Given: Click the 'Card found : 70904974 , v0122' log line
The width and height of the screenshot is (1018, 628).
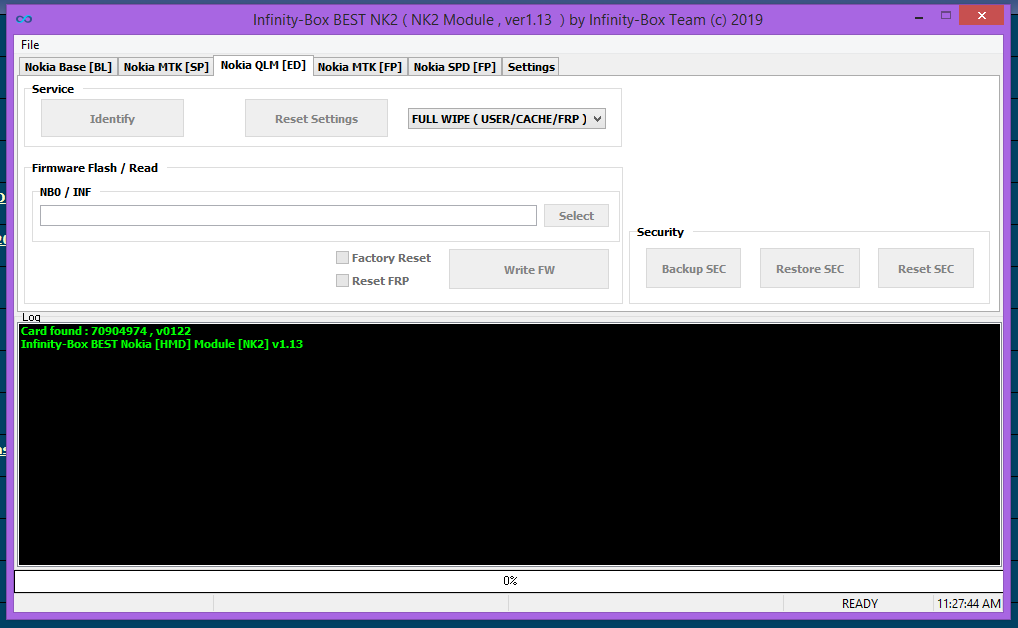Looking at the screenshot, I should 106,331.
